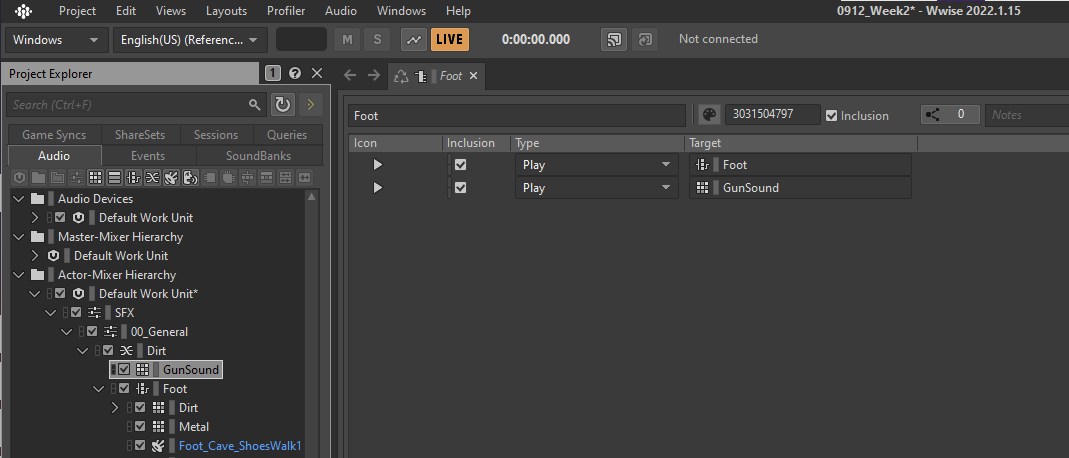Create a new Sound Voice from explorer toolbar
1069x458 pixels.
pos(190,178)
